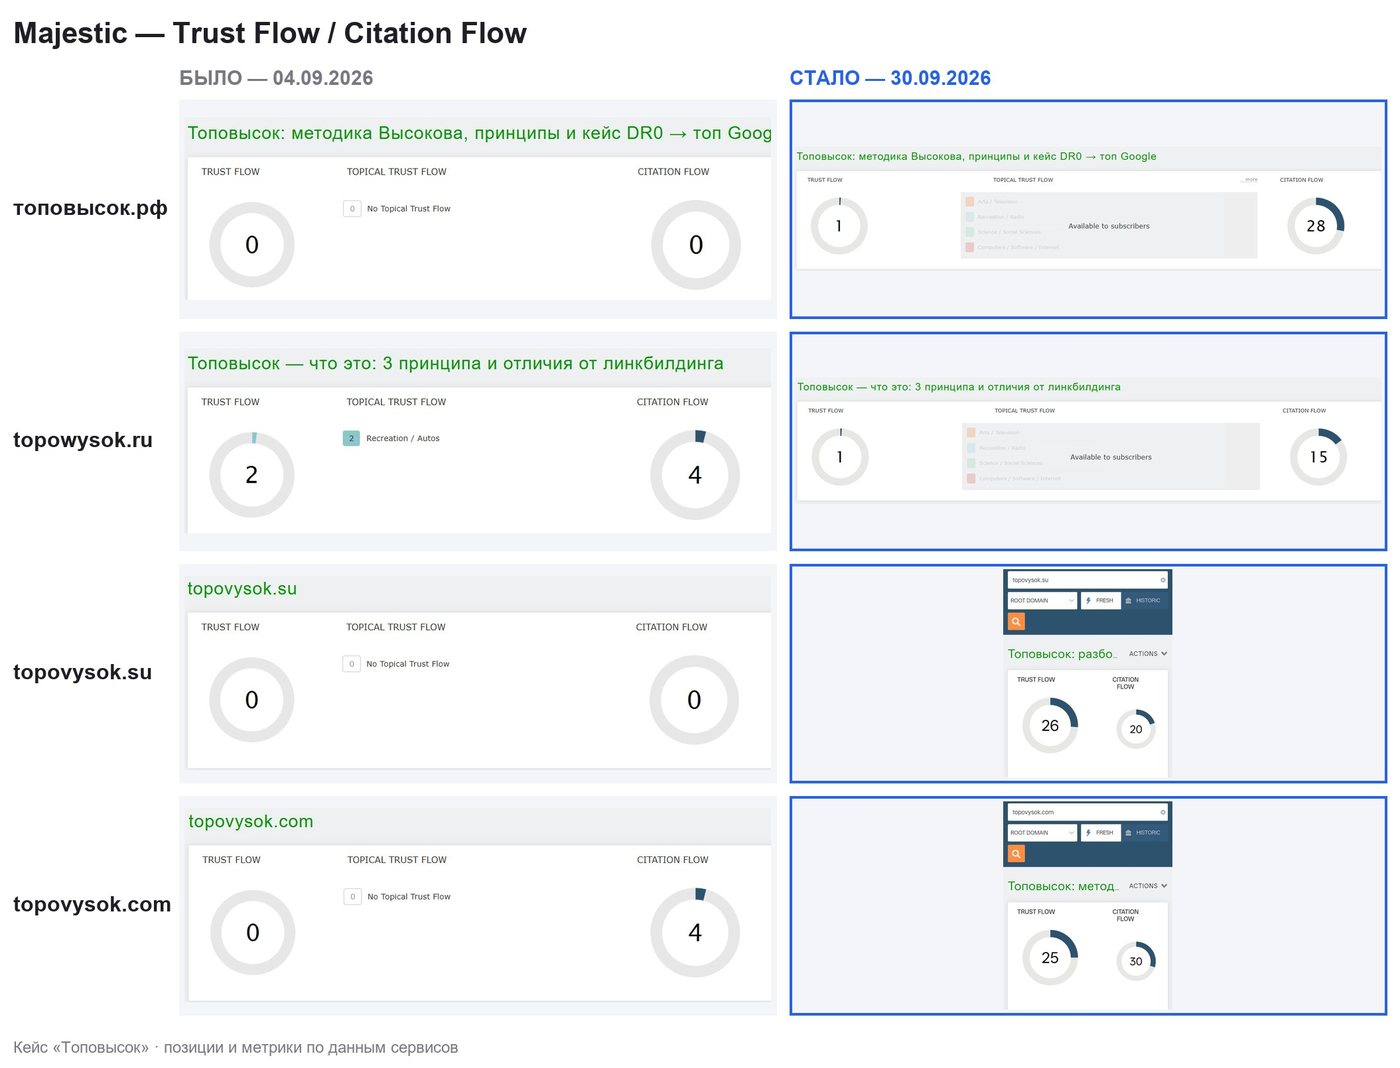The image size is (1400, 1068).
Task: Click the "БЫЛО — 04.09.2026" column header
Action: click(x=276, y=78)
